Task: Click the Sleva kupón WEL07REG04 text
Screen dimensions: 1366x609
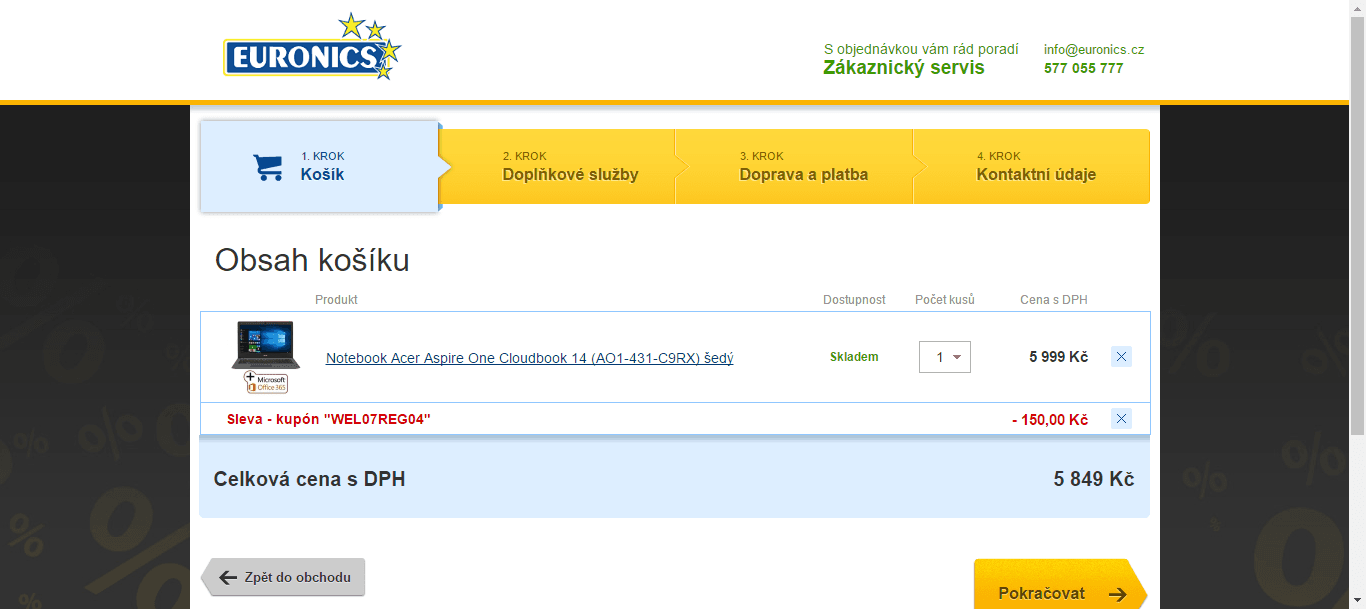Action: pyautogui.click(x=329, y=419)
